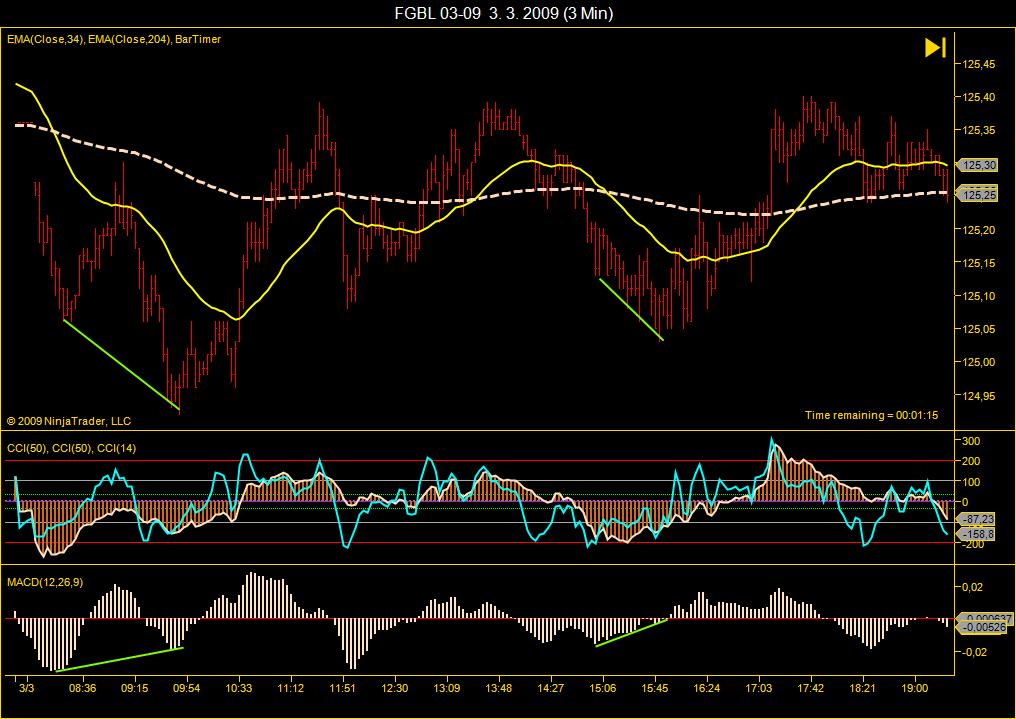Click the 125,35 price axis label

click(x=978, y=130)
